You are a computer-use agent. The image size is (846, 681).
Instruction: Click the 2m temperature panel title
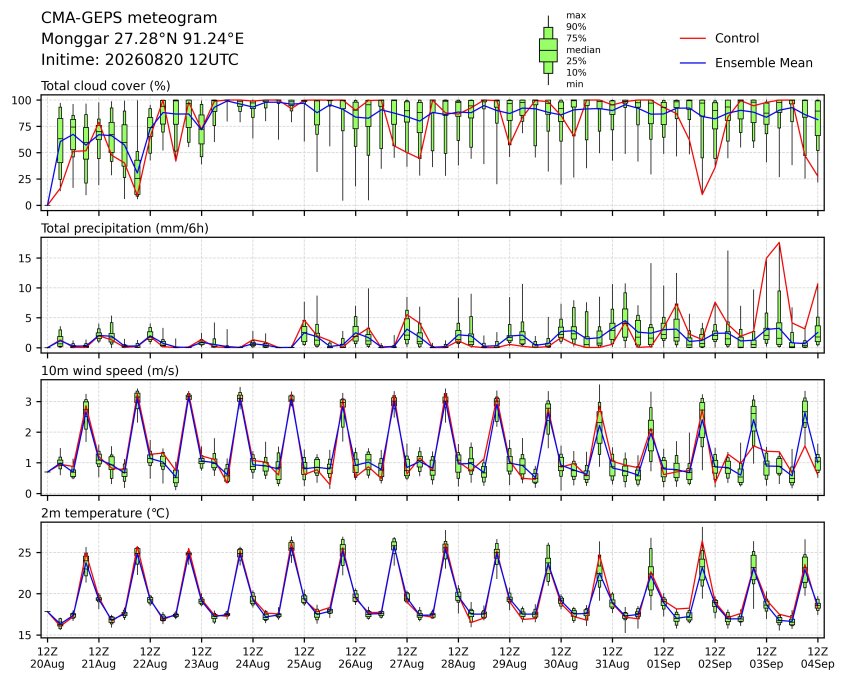point(105,513)
